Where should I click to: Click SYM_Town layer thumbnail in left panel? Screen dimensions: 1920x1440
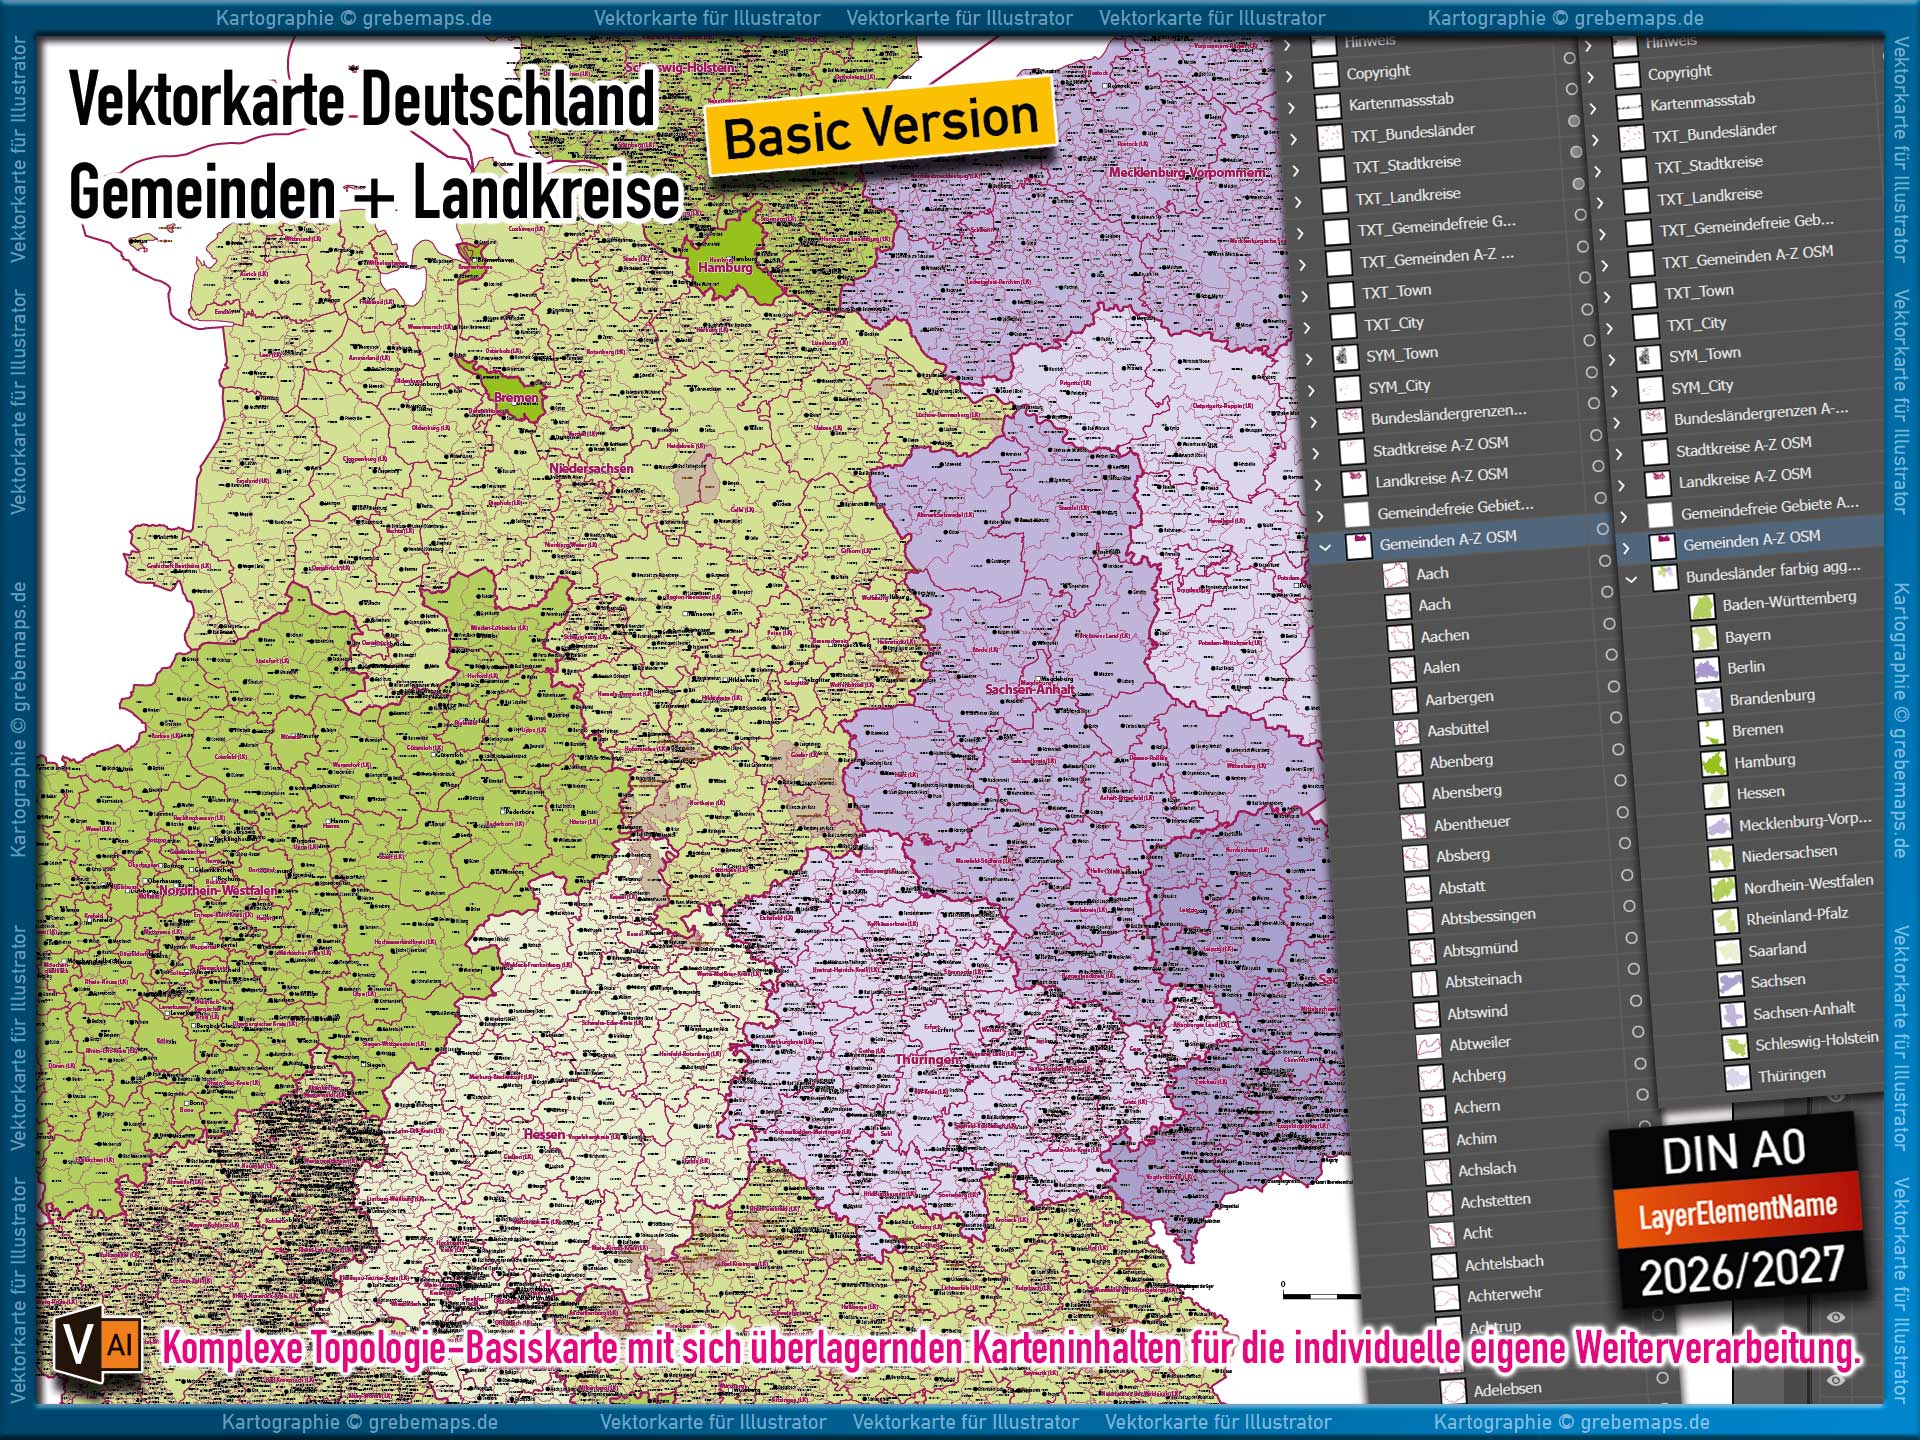1346,357
